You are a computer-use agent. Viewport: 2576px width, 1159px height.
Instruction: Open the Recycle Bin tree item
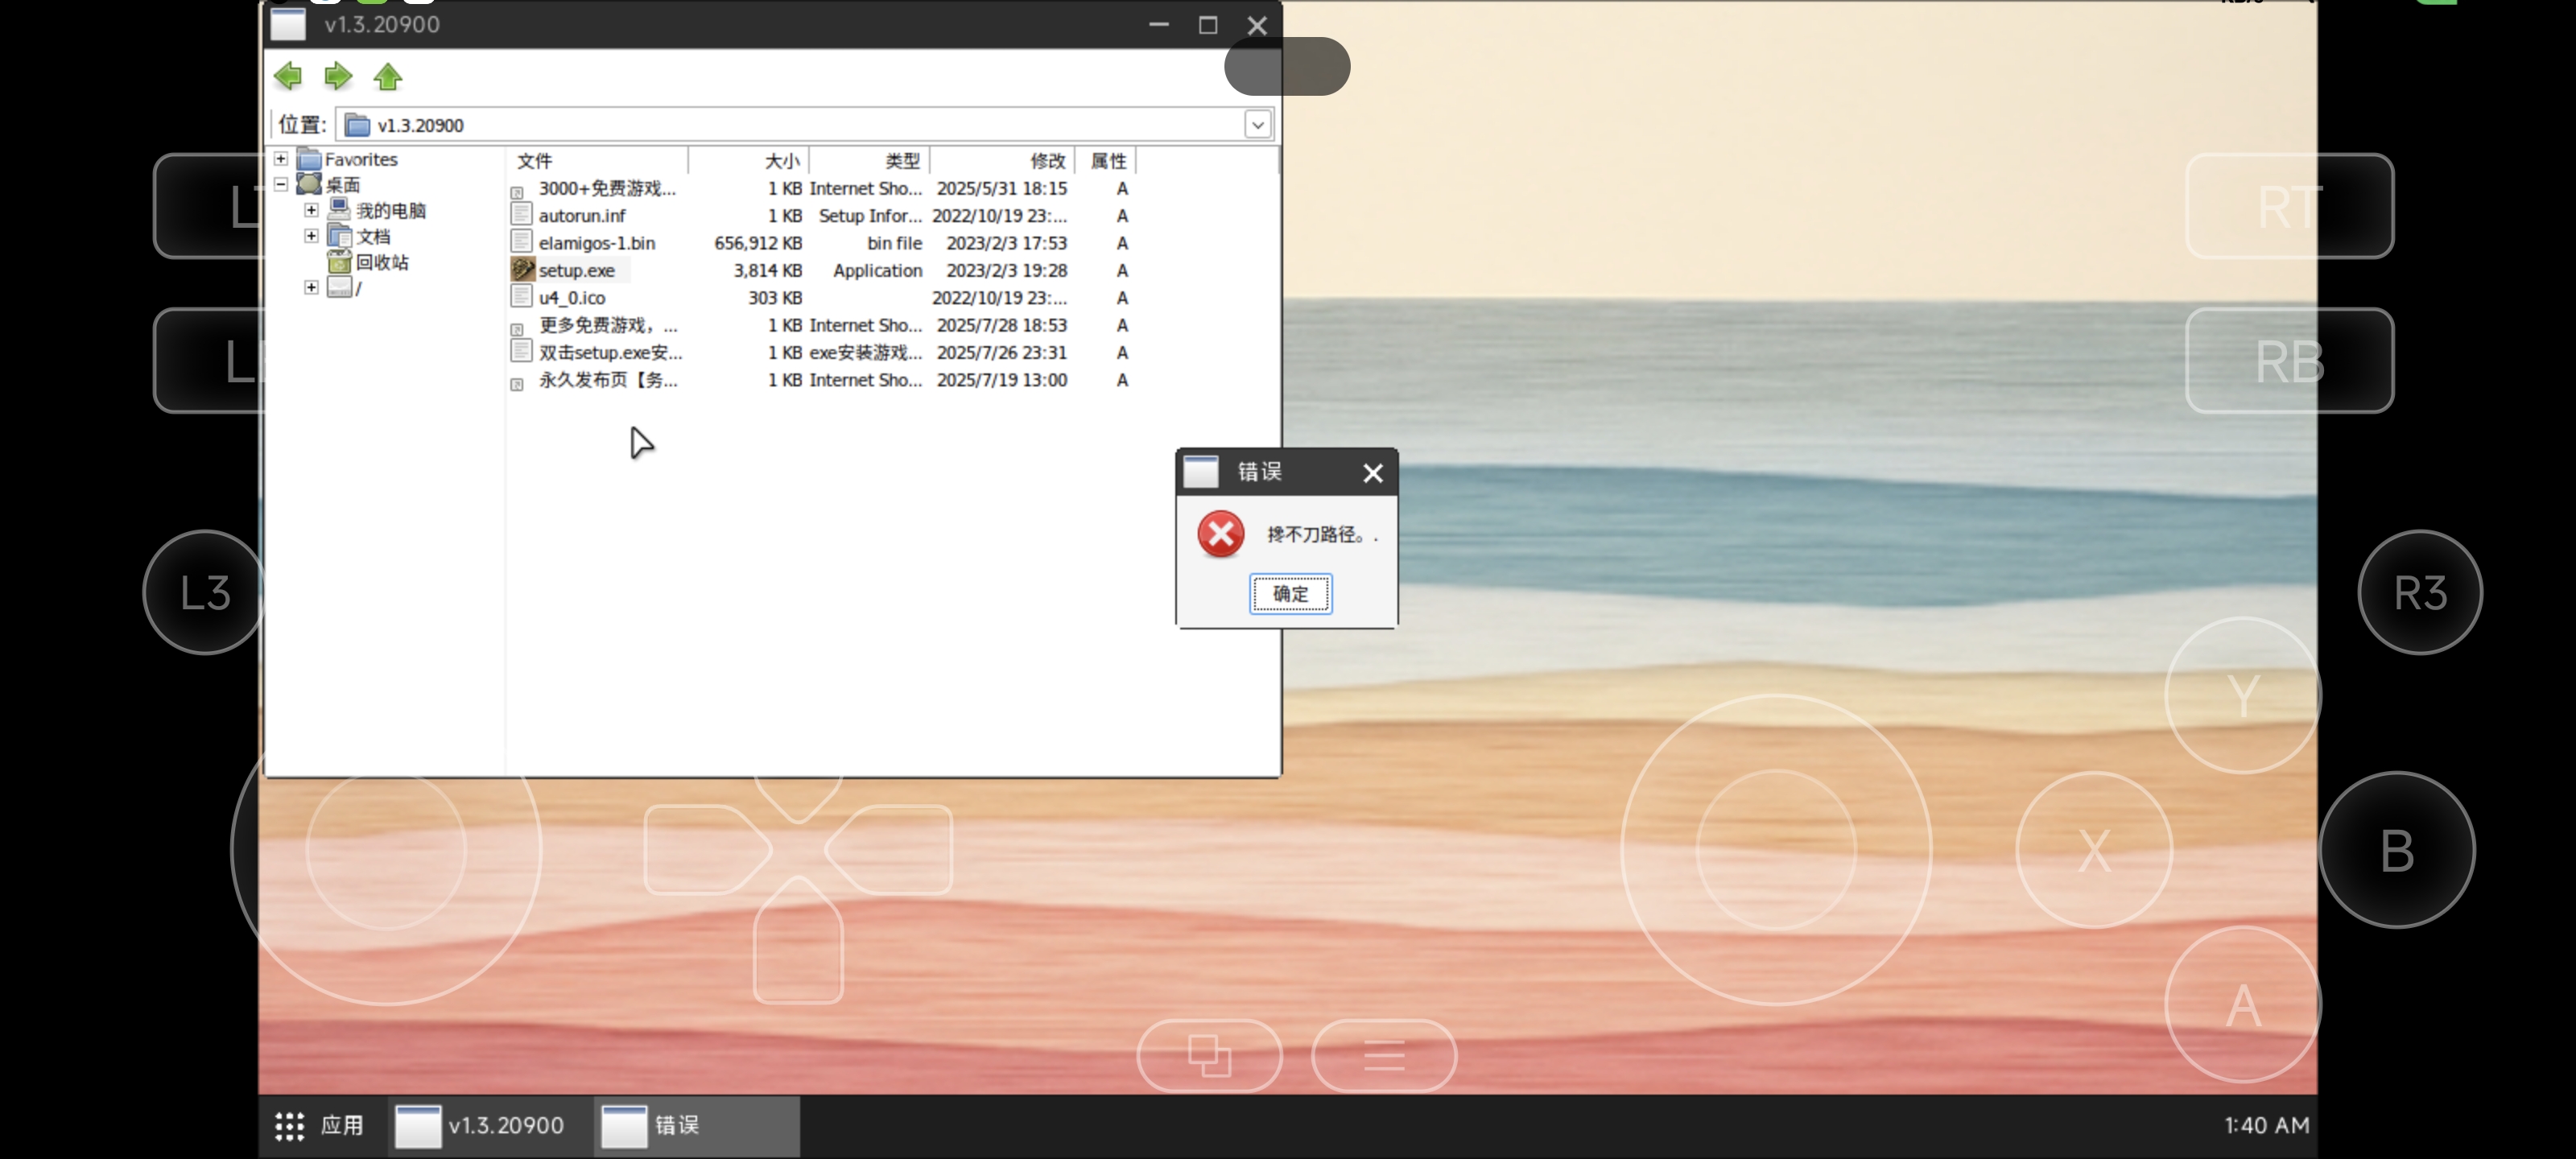click(x=381, y=262)
